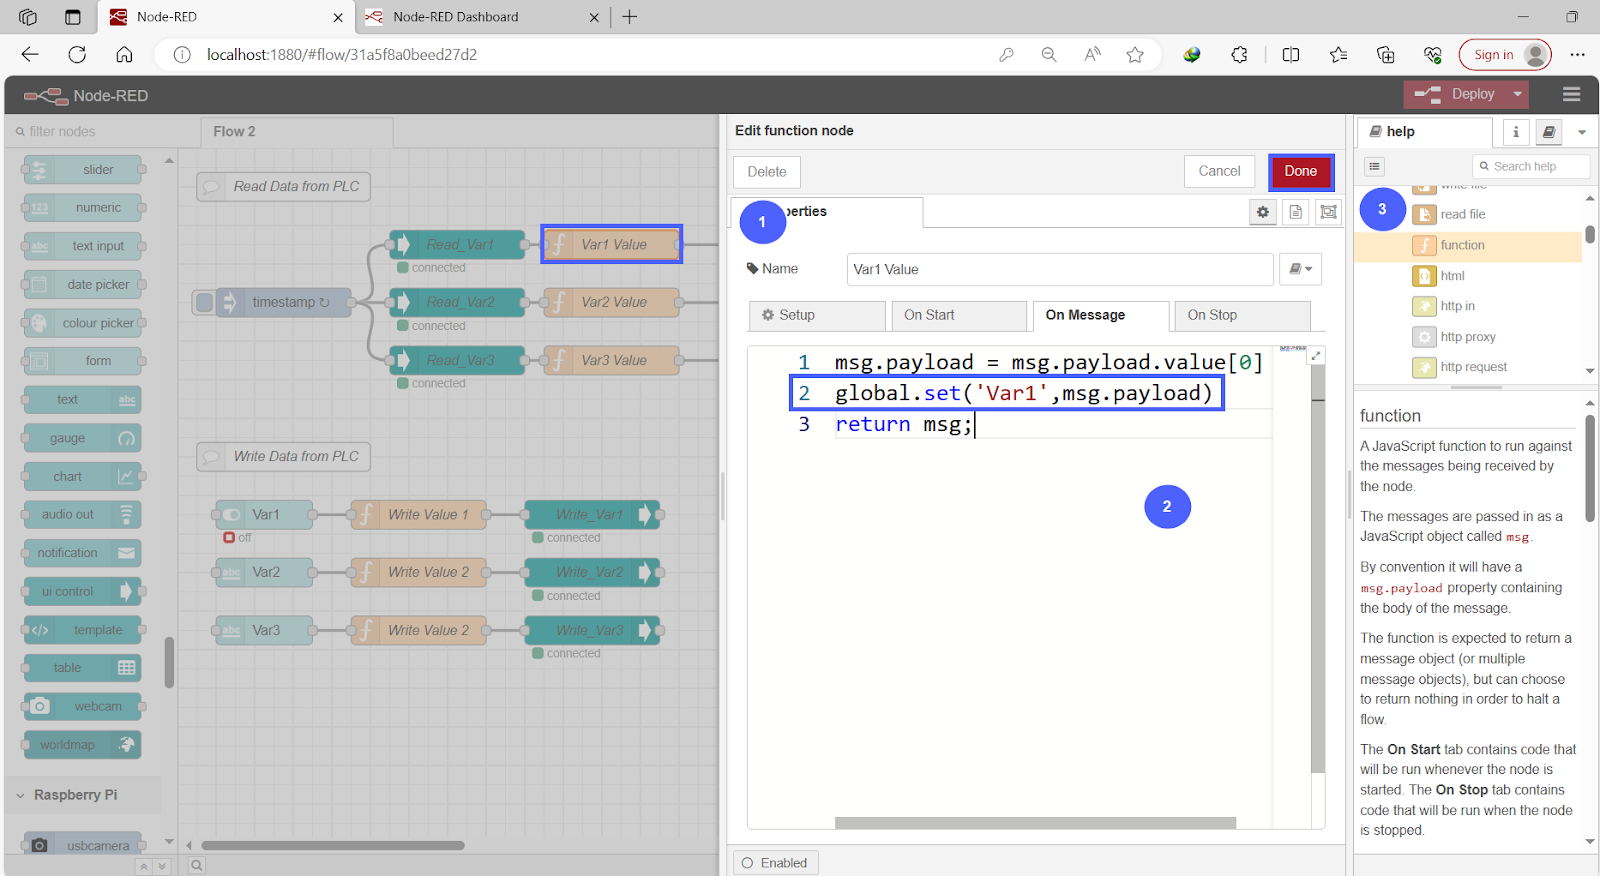The width and height of the screenshot is (1600, 876).
Task: Open the node icon dropdown next to Name
Action: [x=1300, y=269]
